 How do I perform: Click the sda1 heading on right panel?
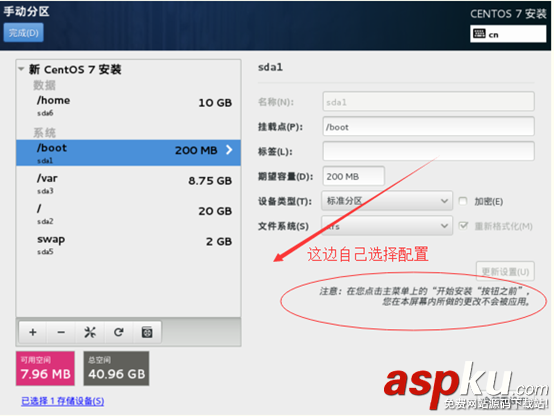point(270,67)
